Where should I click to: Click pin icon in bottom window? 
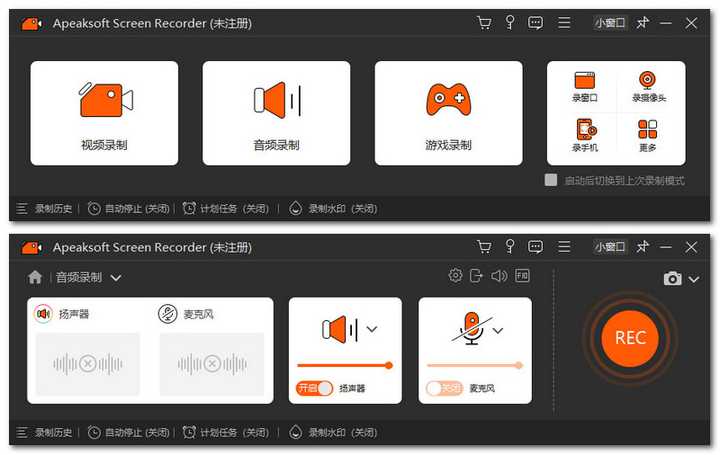[x=642, y=247]
